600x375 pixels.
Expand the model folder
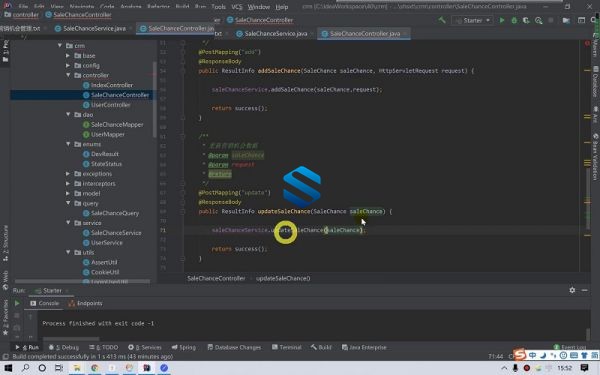tap(68, 193)
